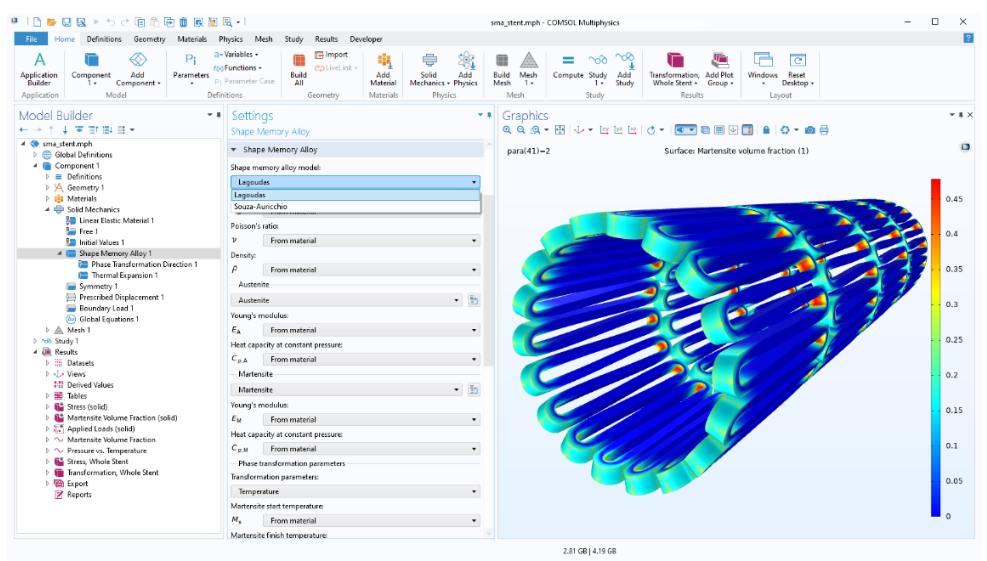Toggle the view lock icon
The image size is (987, 561).
coord(766,130)
